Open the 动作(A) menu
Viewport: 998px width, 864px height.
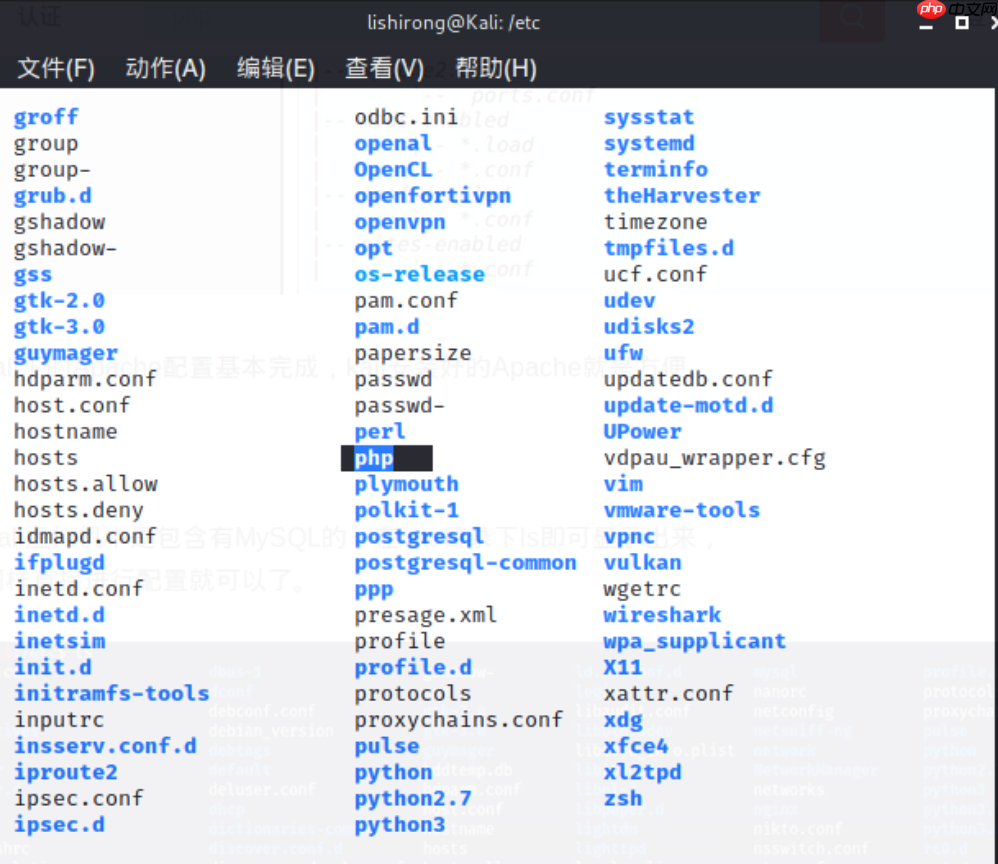coord(165,68)
